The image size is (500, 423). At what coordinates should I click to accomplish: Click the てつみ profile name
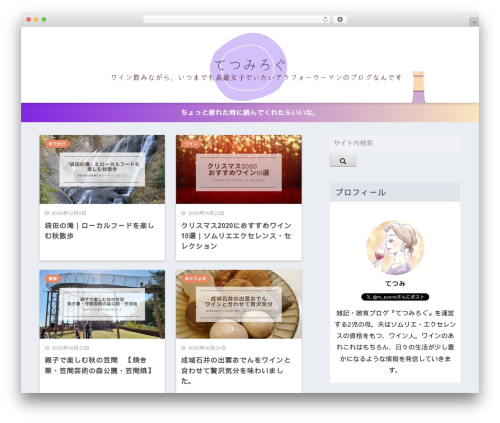click(395, 284)
